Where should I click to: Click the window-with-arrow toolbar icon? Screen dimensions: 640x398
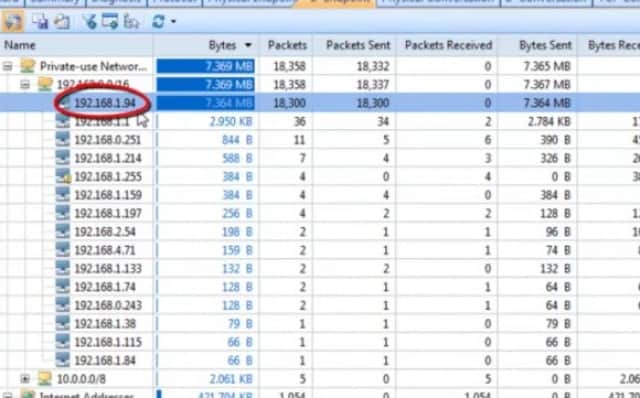[x=110, y=21]
